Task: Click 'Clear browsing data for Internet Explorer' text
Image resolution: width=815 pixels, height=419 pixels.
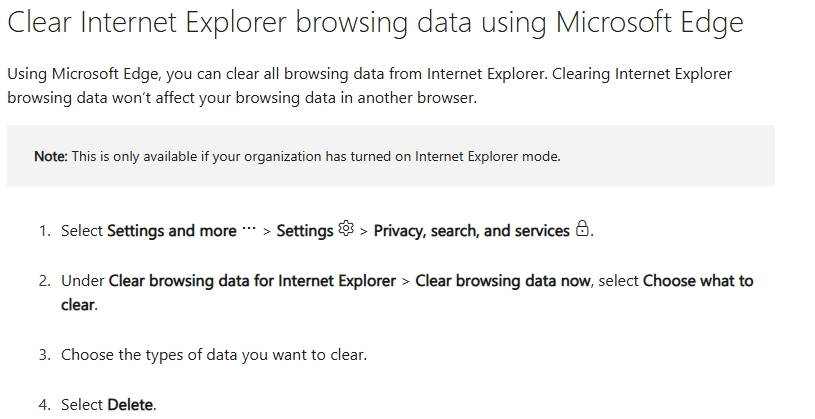Action: [x=252, y=281]
